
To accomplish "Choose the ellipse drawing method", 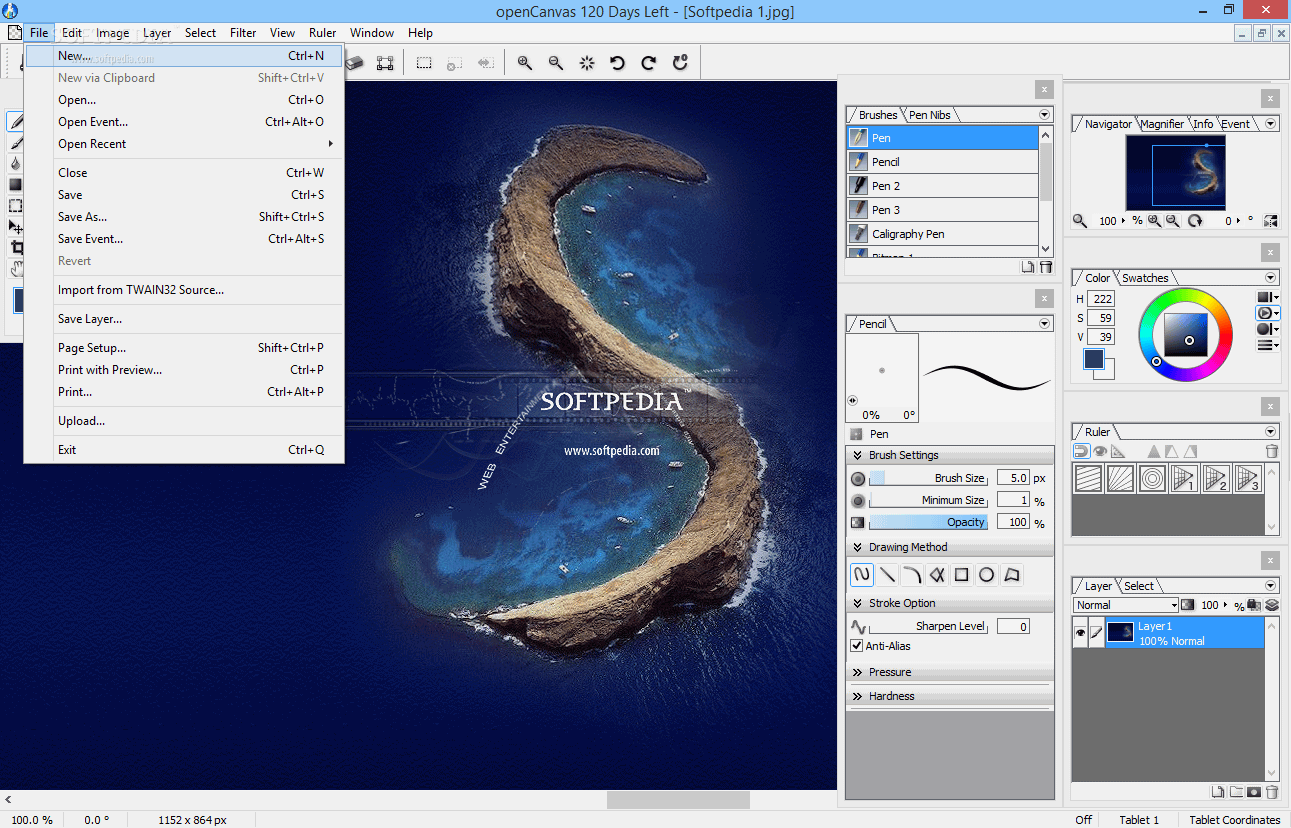I will [x=987, y=575].
